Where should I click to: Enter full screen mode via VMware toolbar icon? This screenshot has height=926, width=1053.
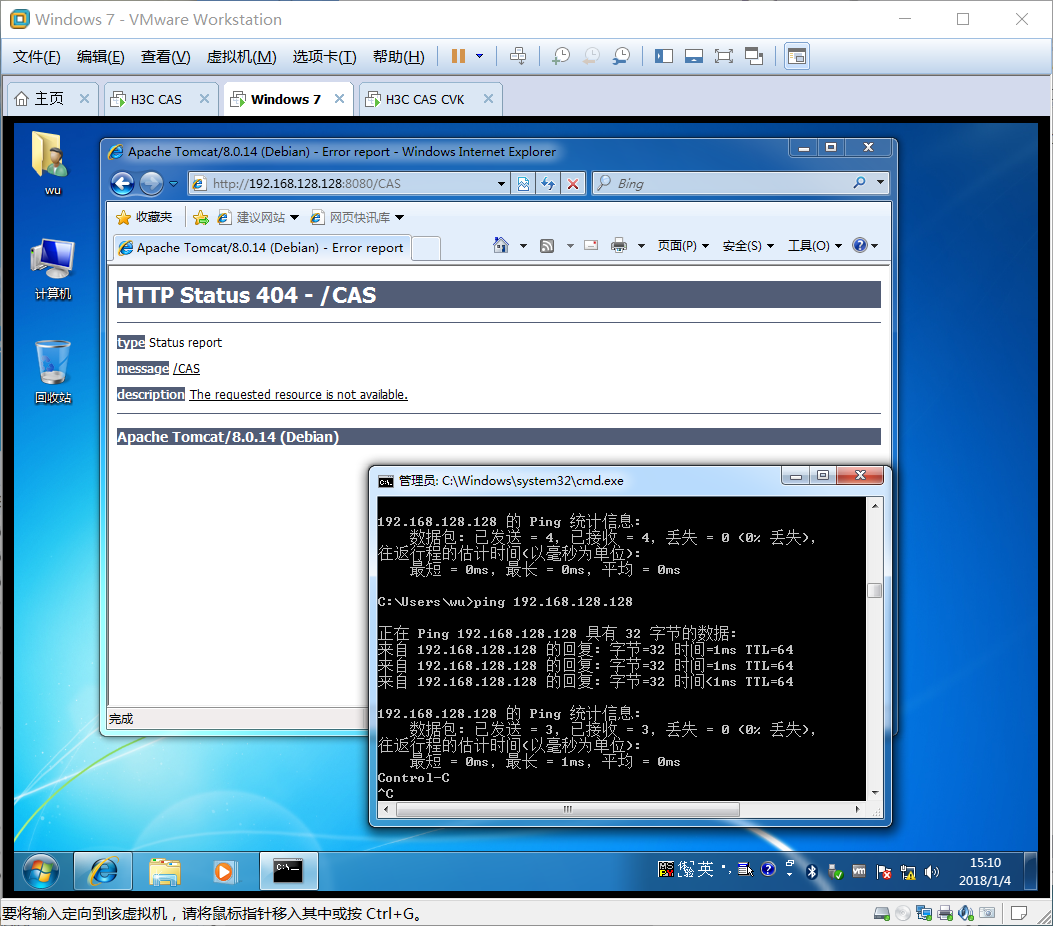click(723, 56)
